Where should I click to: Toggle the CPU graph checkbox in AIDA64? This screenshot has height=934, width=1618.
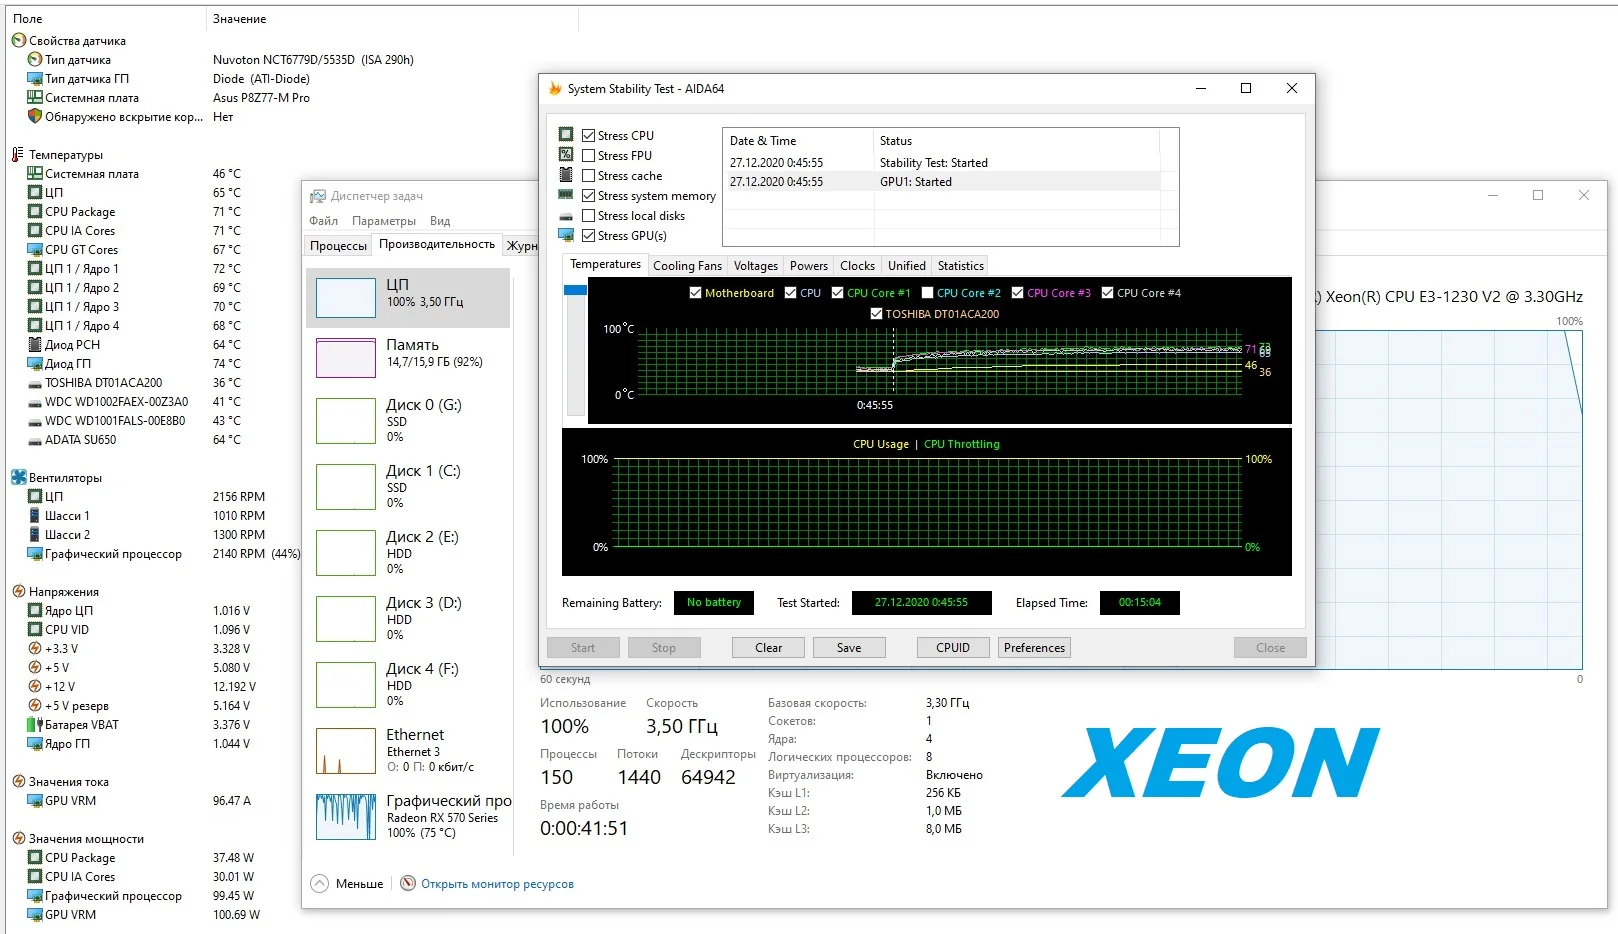pos(791,293)
